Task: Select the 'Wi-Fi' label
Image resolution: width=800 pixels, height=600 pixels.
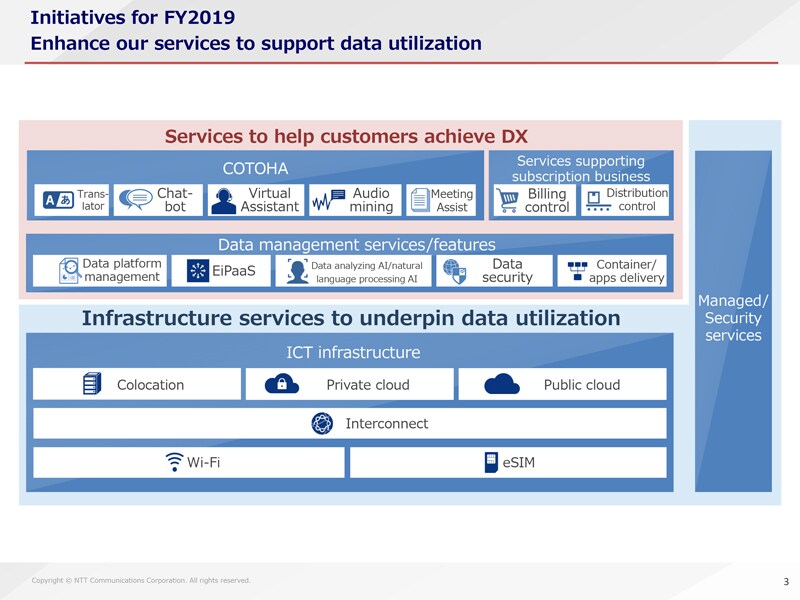Action: (x=203, y=462)
